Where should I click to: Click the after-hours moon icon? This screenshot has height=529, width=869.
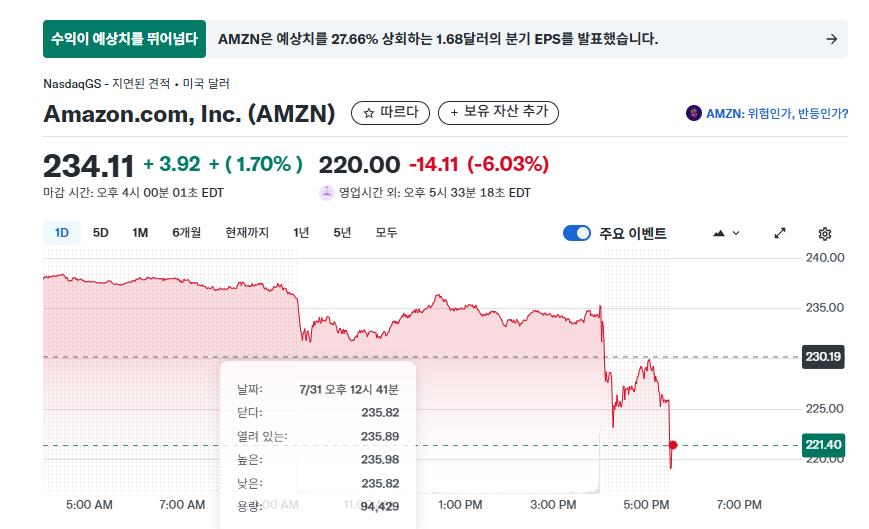[x=327, y=193]
